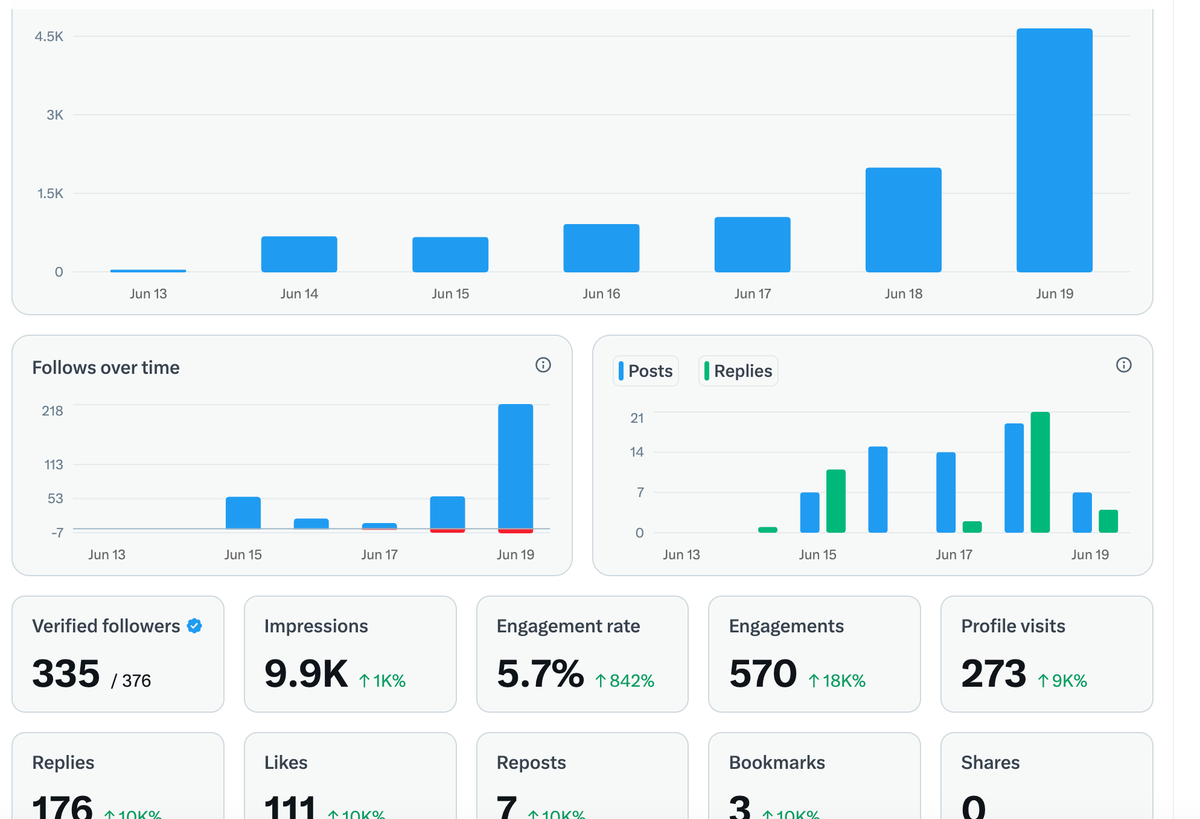
Task: Select the Engagement rate card
Action: pyautogui.click(x=582, y=654)
